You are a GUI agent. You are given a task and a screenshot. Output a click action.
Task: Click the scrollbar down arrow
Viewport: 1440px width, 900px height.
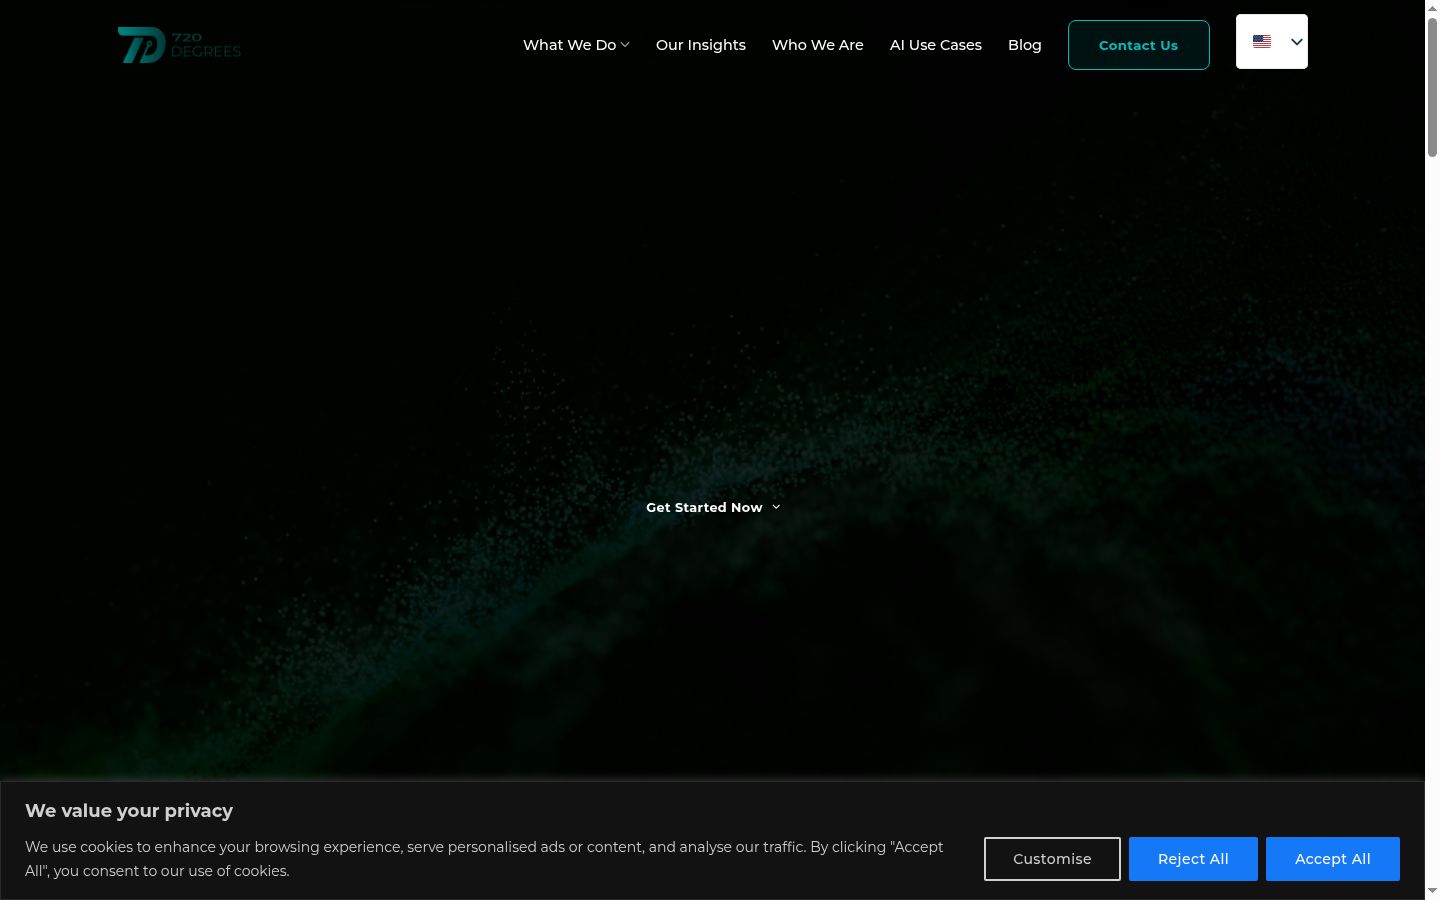click(1432, 891)
